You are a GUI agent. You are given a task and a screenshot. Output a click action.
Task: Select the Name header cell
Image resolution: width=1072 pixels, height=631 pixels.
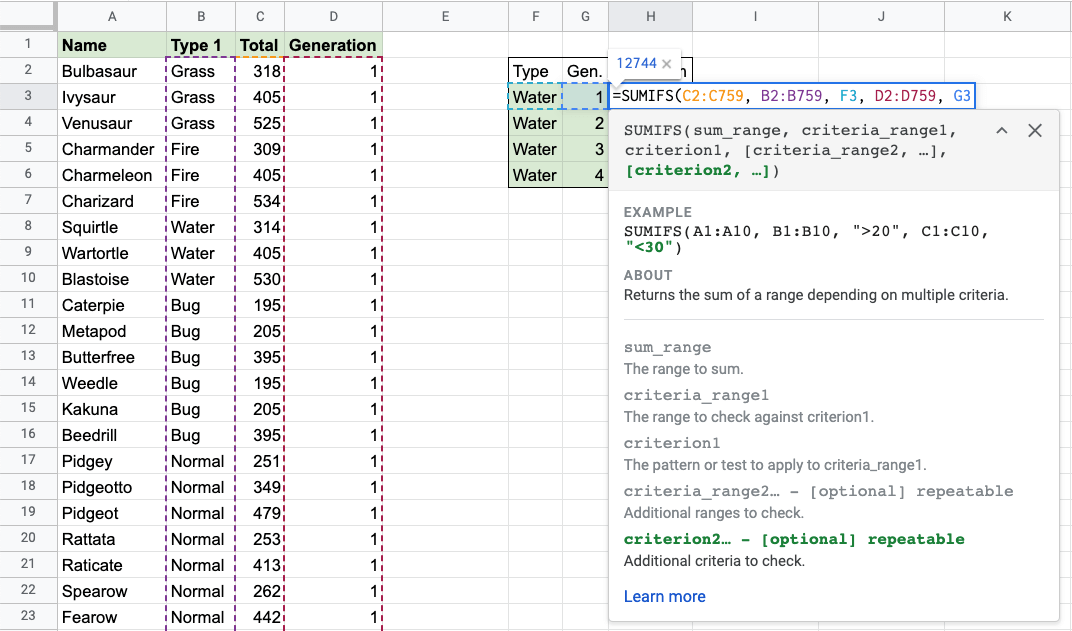coord(111,45)
